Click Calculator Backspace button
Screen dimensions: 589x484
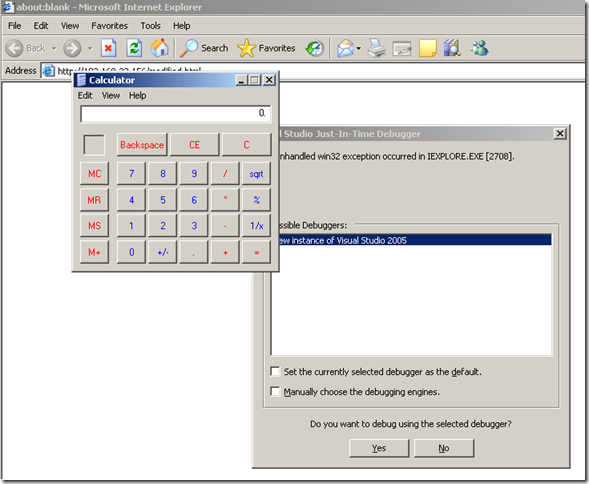142,145
